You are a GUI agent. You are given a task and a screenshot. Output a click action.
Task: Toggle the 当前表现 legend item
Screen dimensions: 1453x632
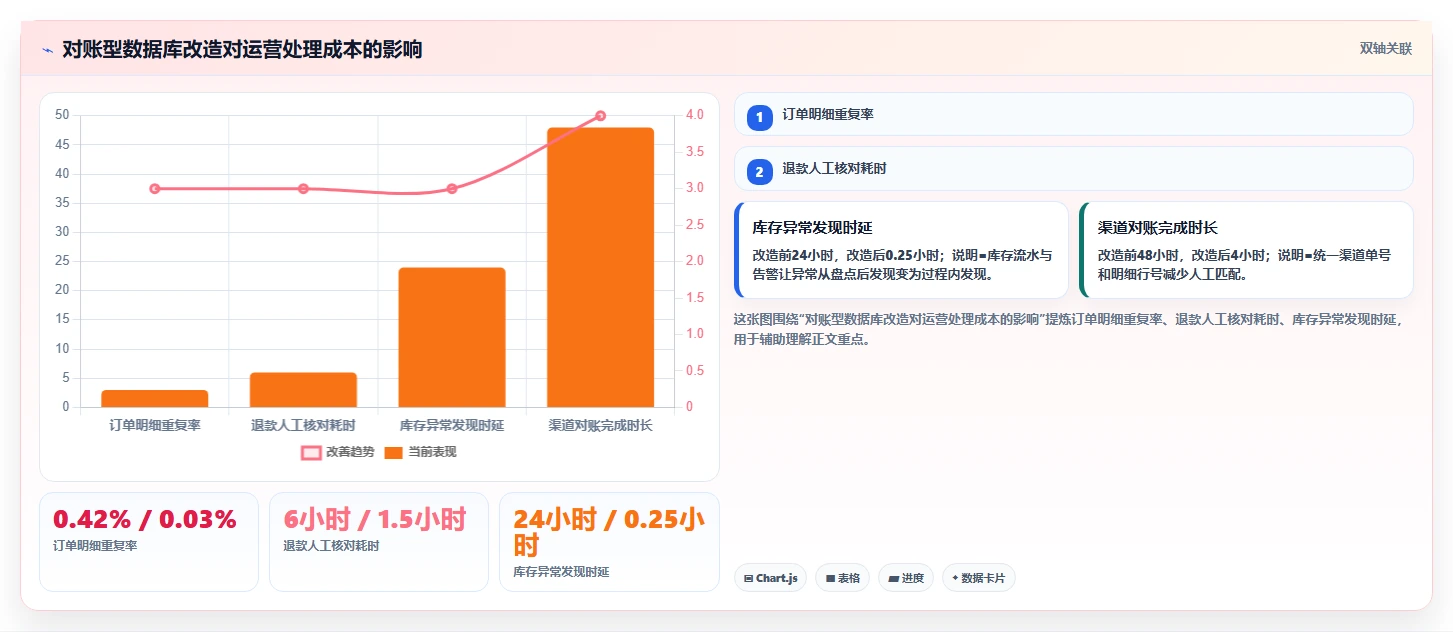click(x=421, y=452)
